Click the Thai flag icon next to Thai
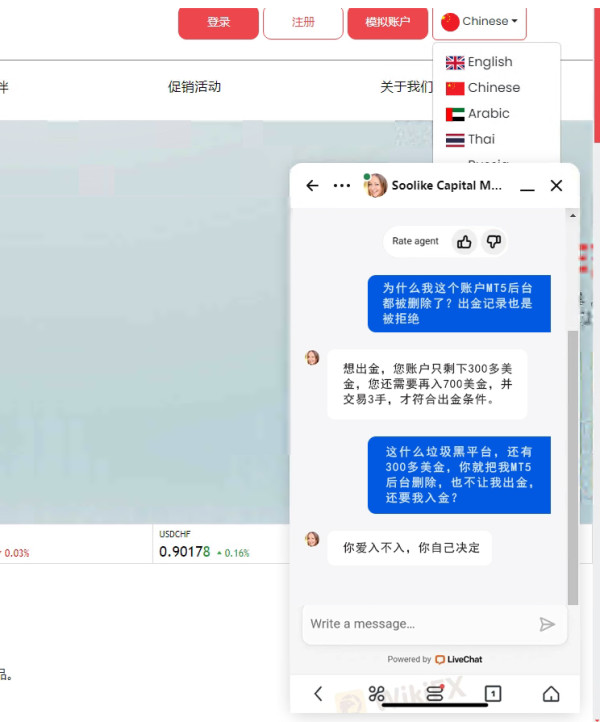This screenshot has width=600, height=722. pyautogui.click(x=455, y=140)
